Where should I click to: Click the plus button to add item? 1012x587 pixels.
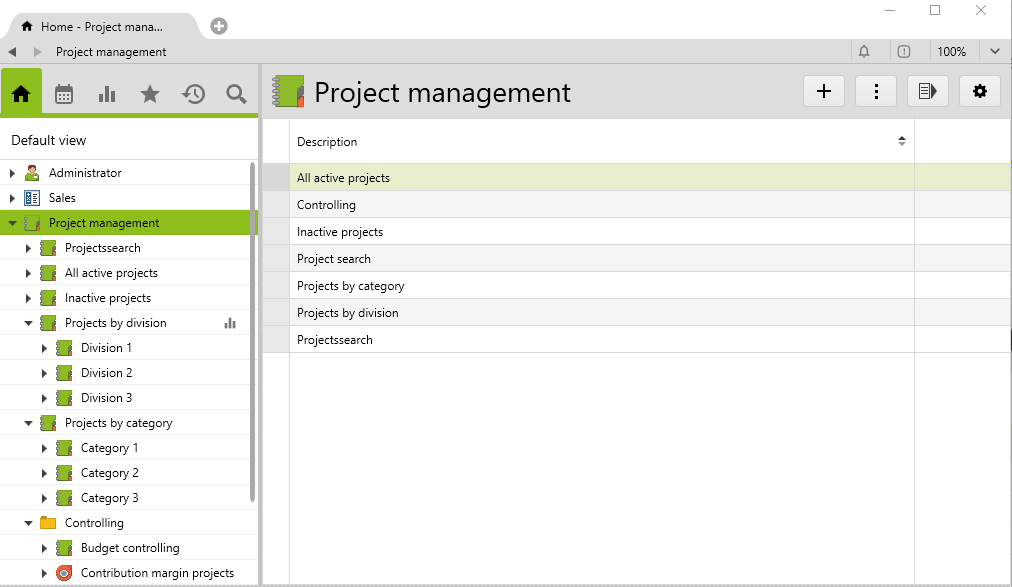coord(824,92)
